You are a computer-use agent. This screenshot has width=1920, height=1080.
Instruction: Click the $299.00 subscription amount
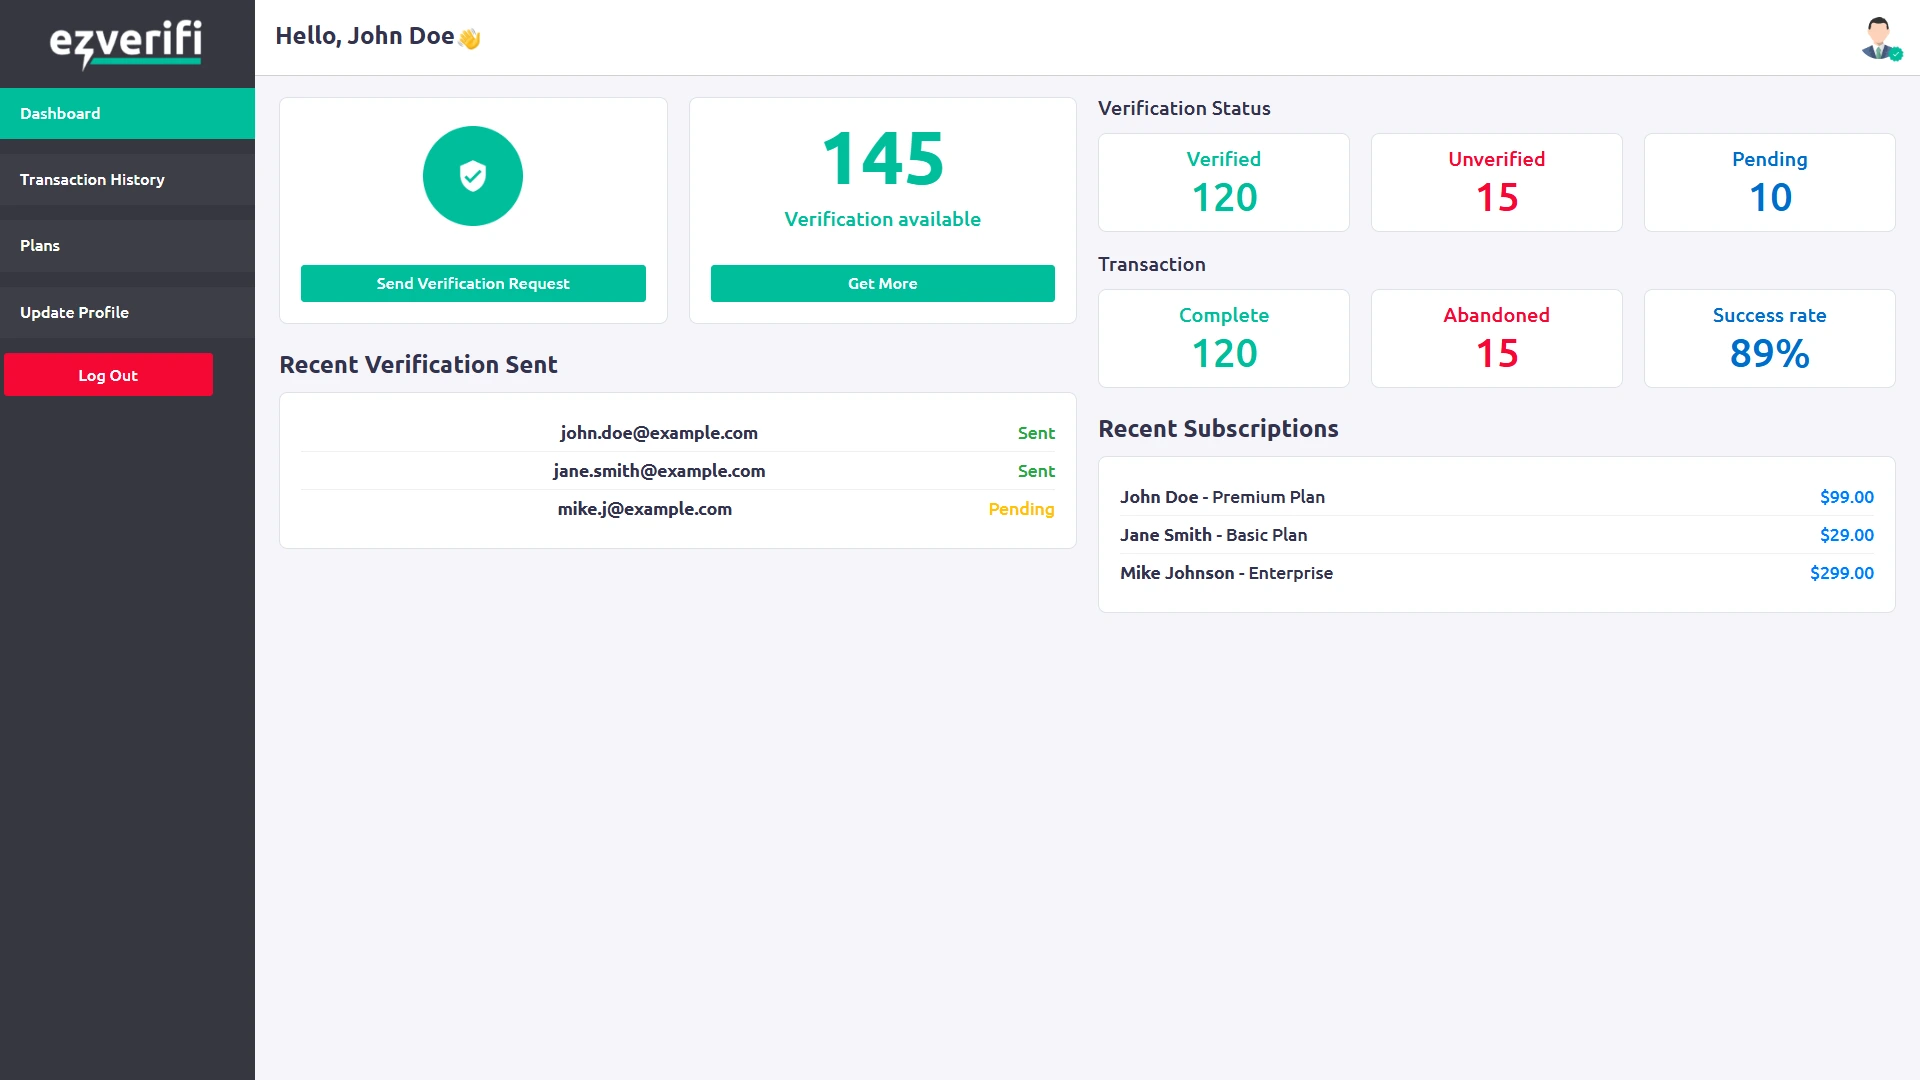[1841, 573]
